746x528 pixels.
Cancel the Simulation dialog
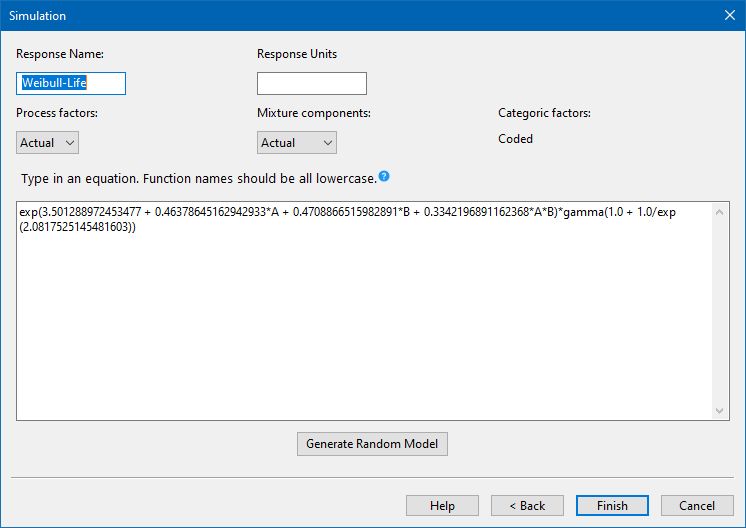697,506
